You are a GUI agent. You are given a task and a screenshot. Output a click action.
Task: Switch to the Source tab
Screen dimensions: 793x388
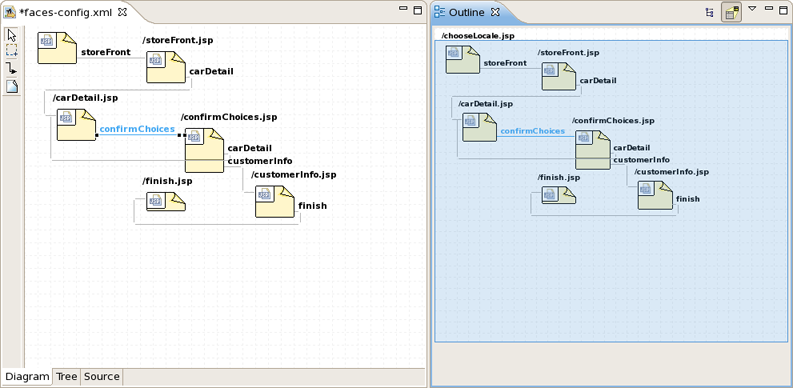pos(102,377)
